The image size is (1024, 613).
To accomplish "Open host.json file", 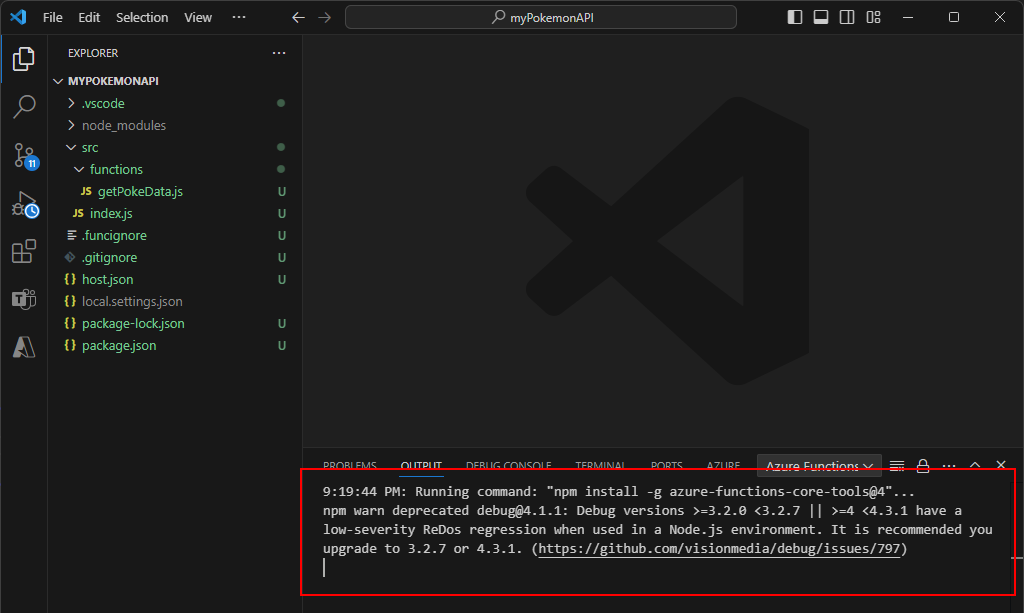I will 176,279.
